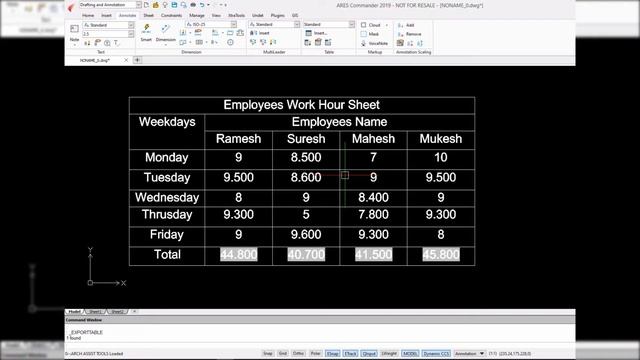Click the Employees Work Hour Sheet title

point(302,105)
